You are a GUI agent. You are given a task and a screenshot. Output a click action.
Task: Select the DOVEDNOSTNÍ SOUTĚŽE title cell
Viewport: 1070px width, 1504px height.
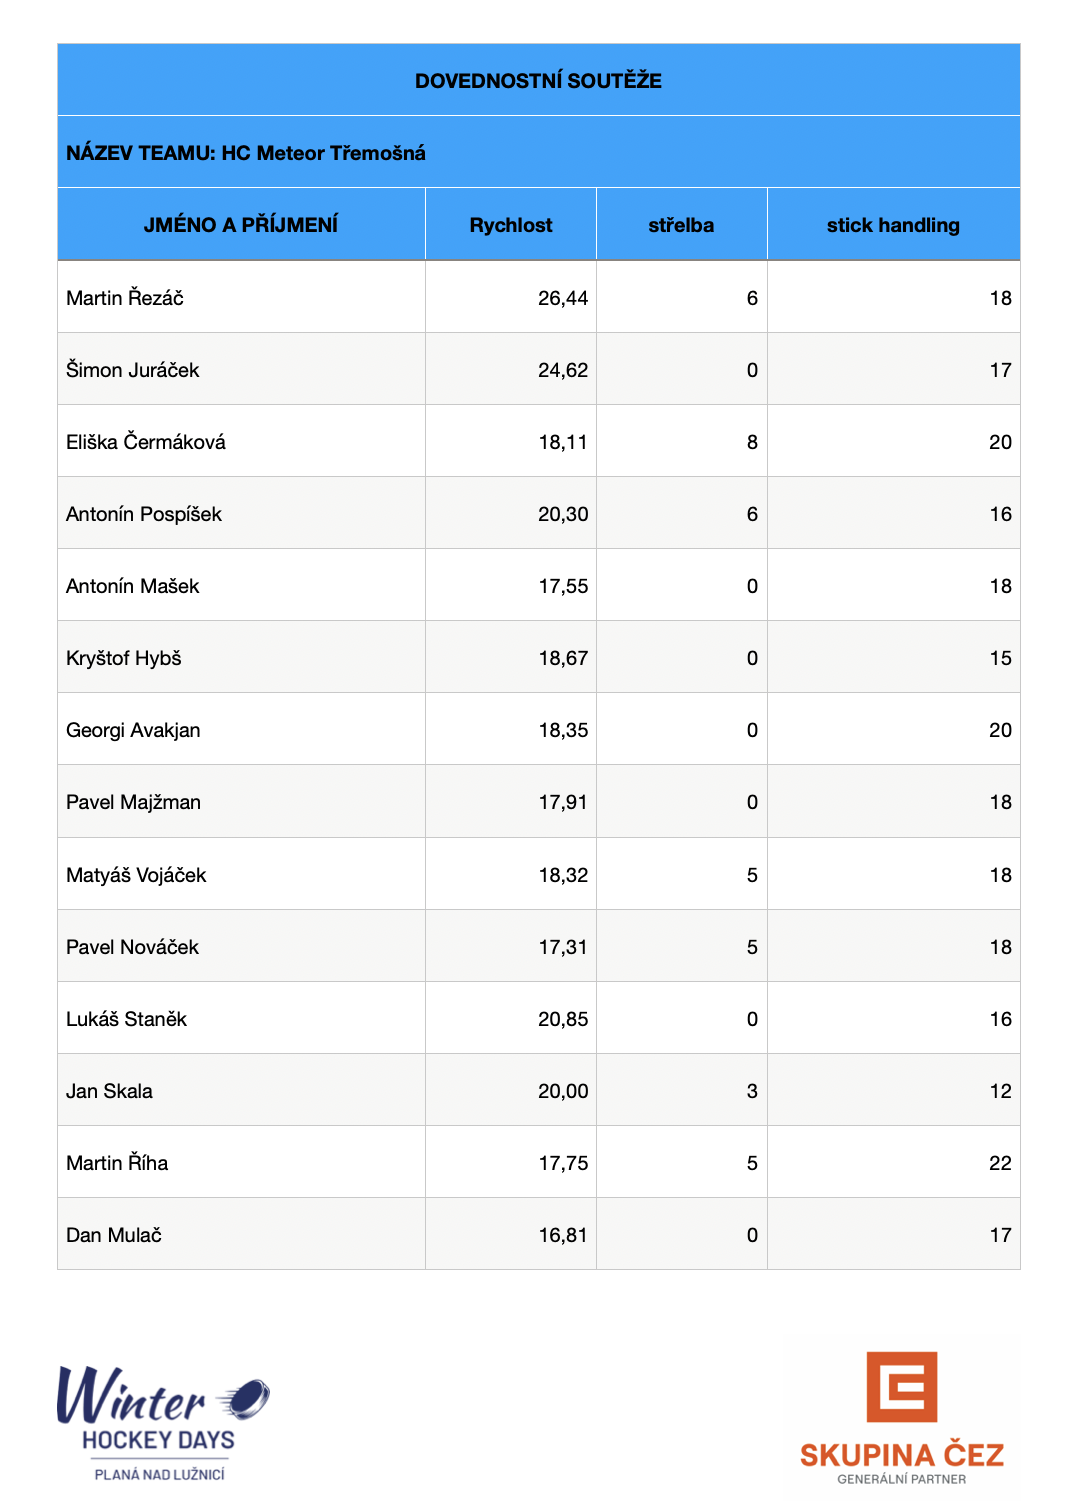[538, 81]
